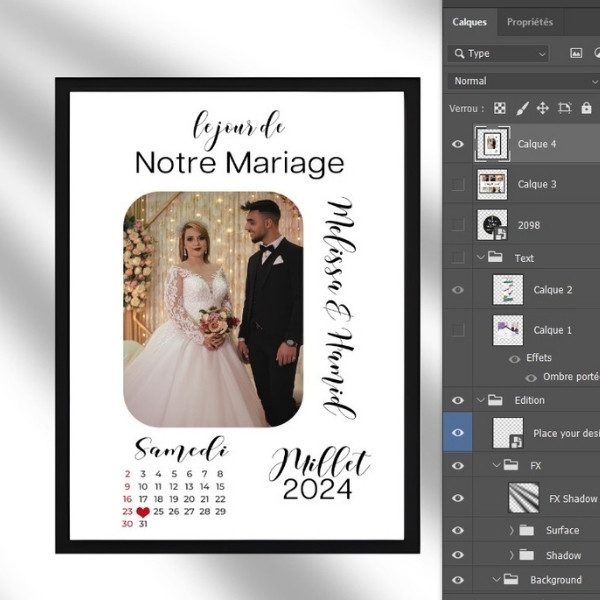Viewport: 600px width, 600px height.
Task: Click the Surface group folder icon
Action: 526,530
